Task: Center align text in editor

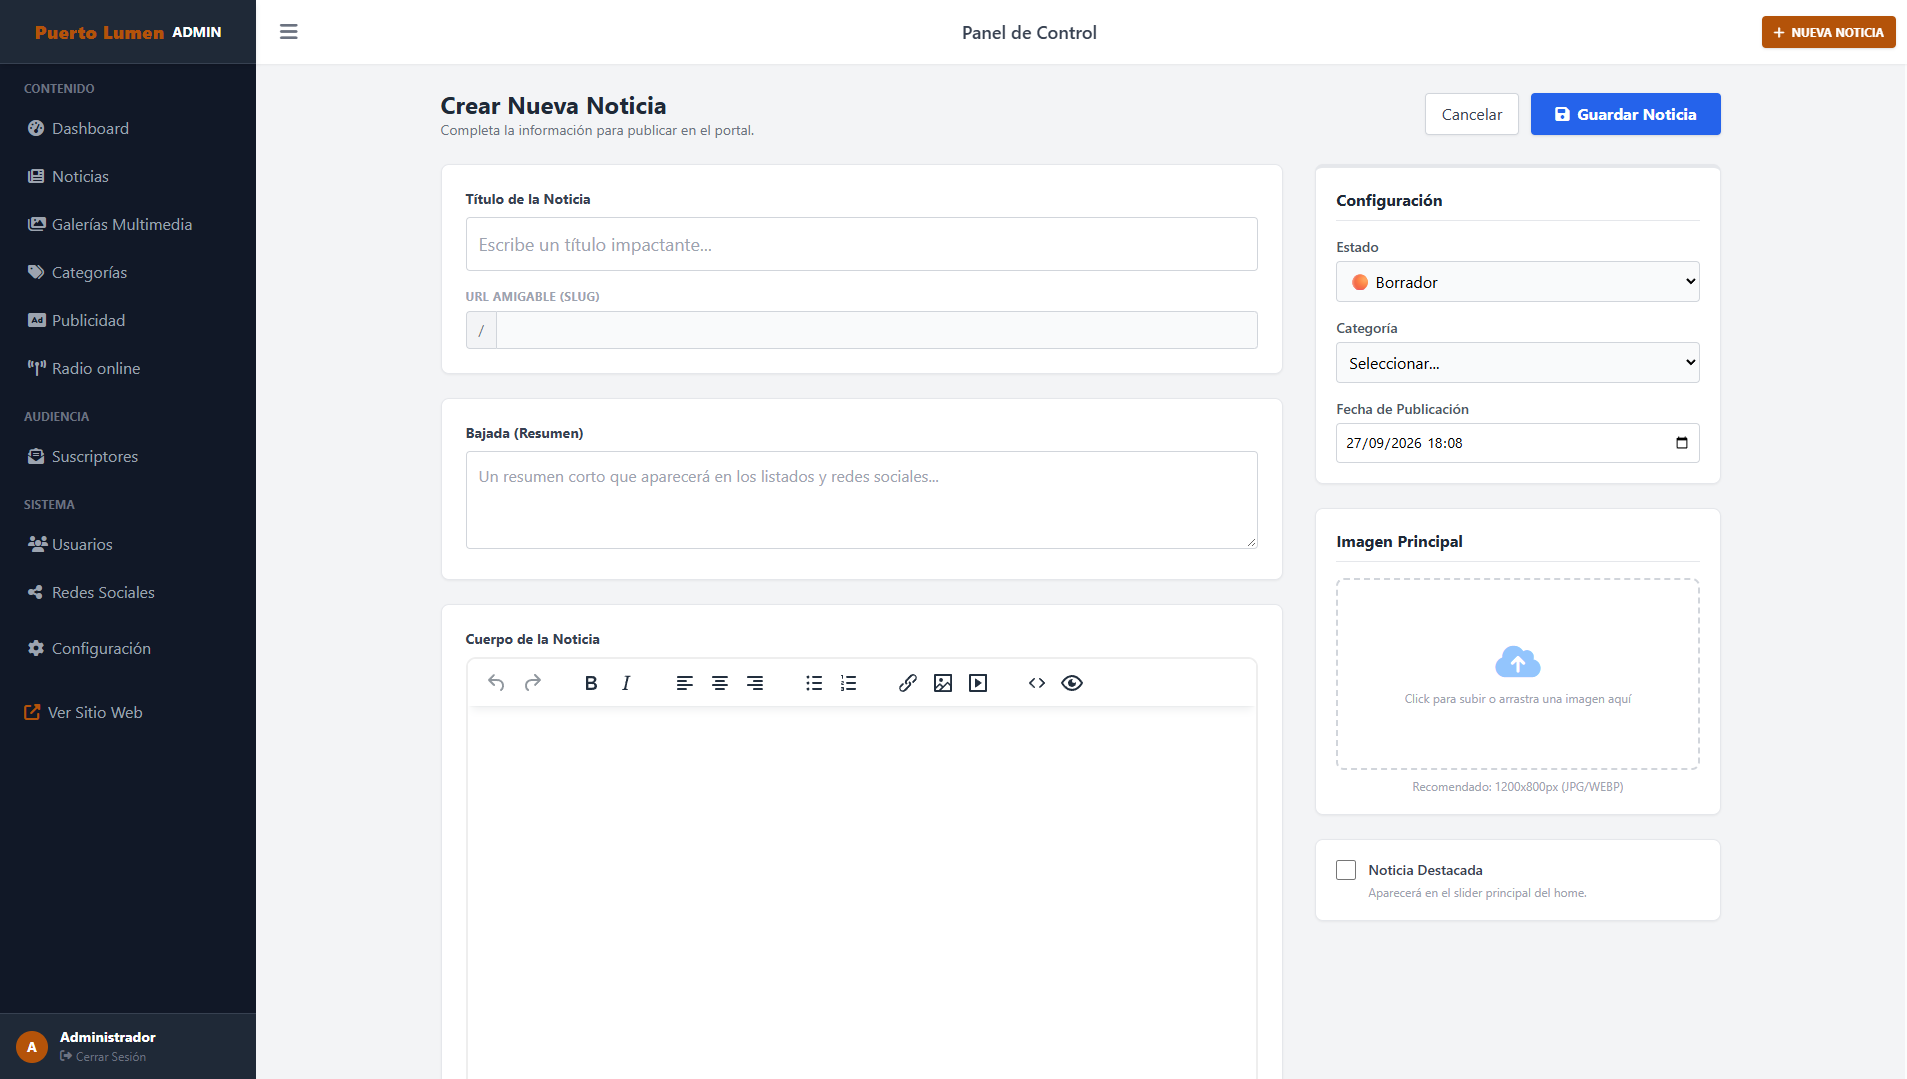Action: tap(720, 683)
